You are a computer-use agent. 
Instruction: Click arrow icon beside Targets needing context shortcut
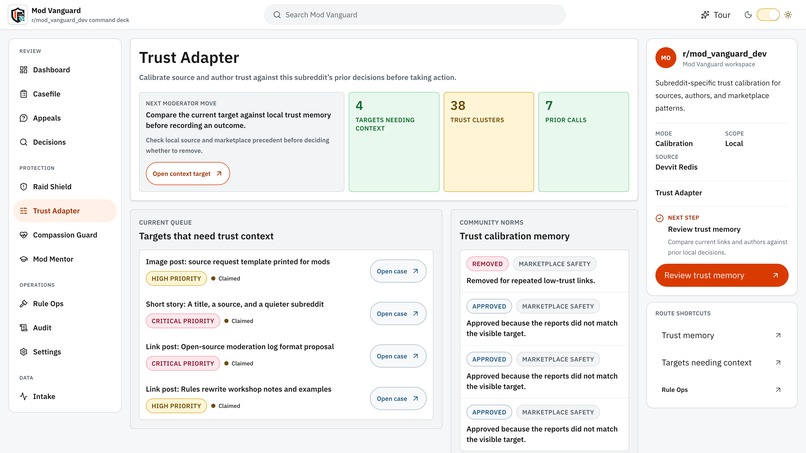click(778, 363)
